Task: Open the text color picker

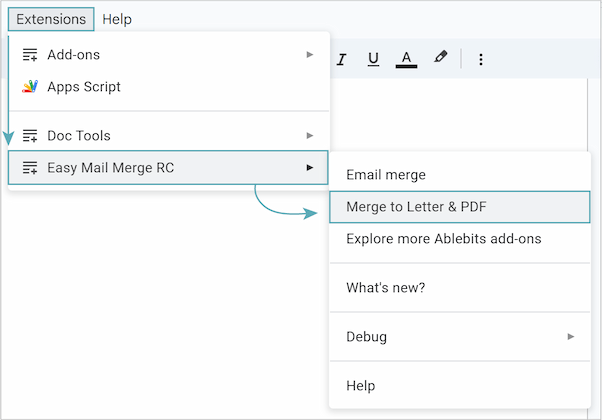Action: (406, 59)
